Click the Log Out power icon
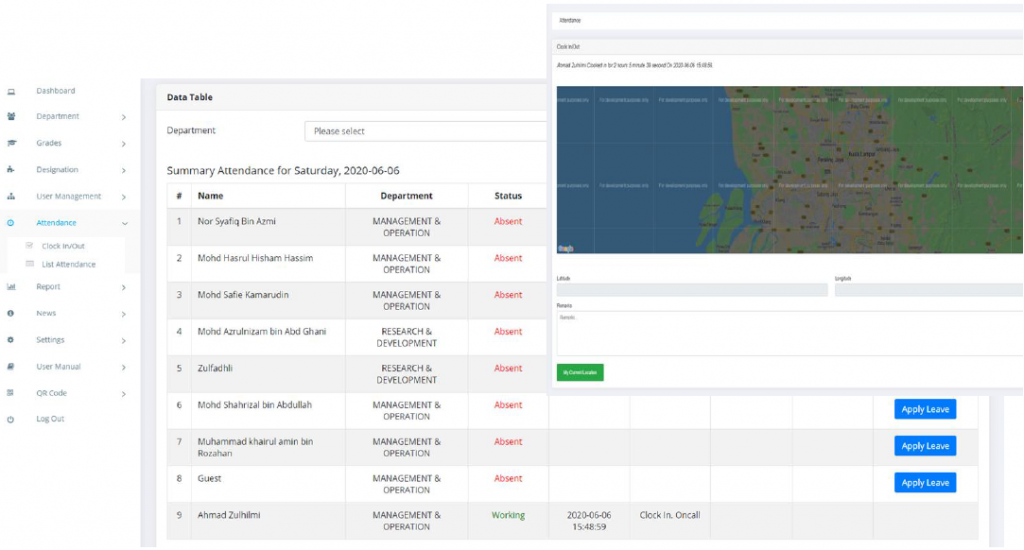Screen dimensions: 1024x550 click(11, 420)
